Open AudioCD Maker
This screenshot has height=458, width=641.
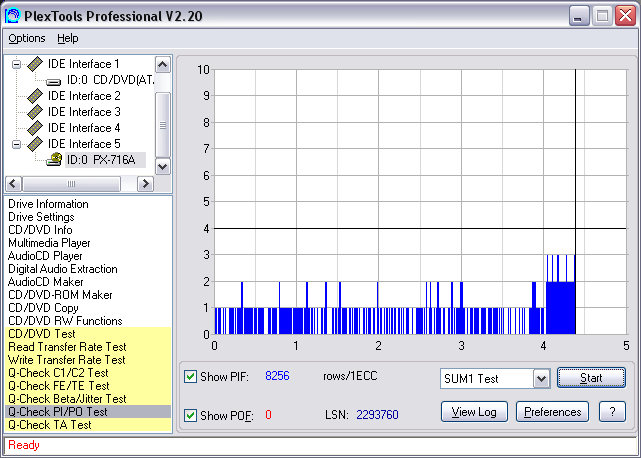[x=45, y=282]
